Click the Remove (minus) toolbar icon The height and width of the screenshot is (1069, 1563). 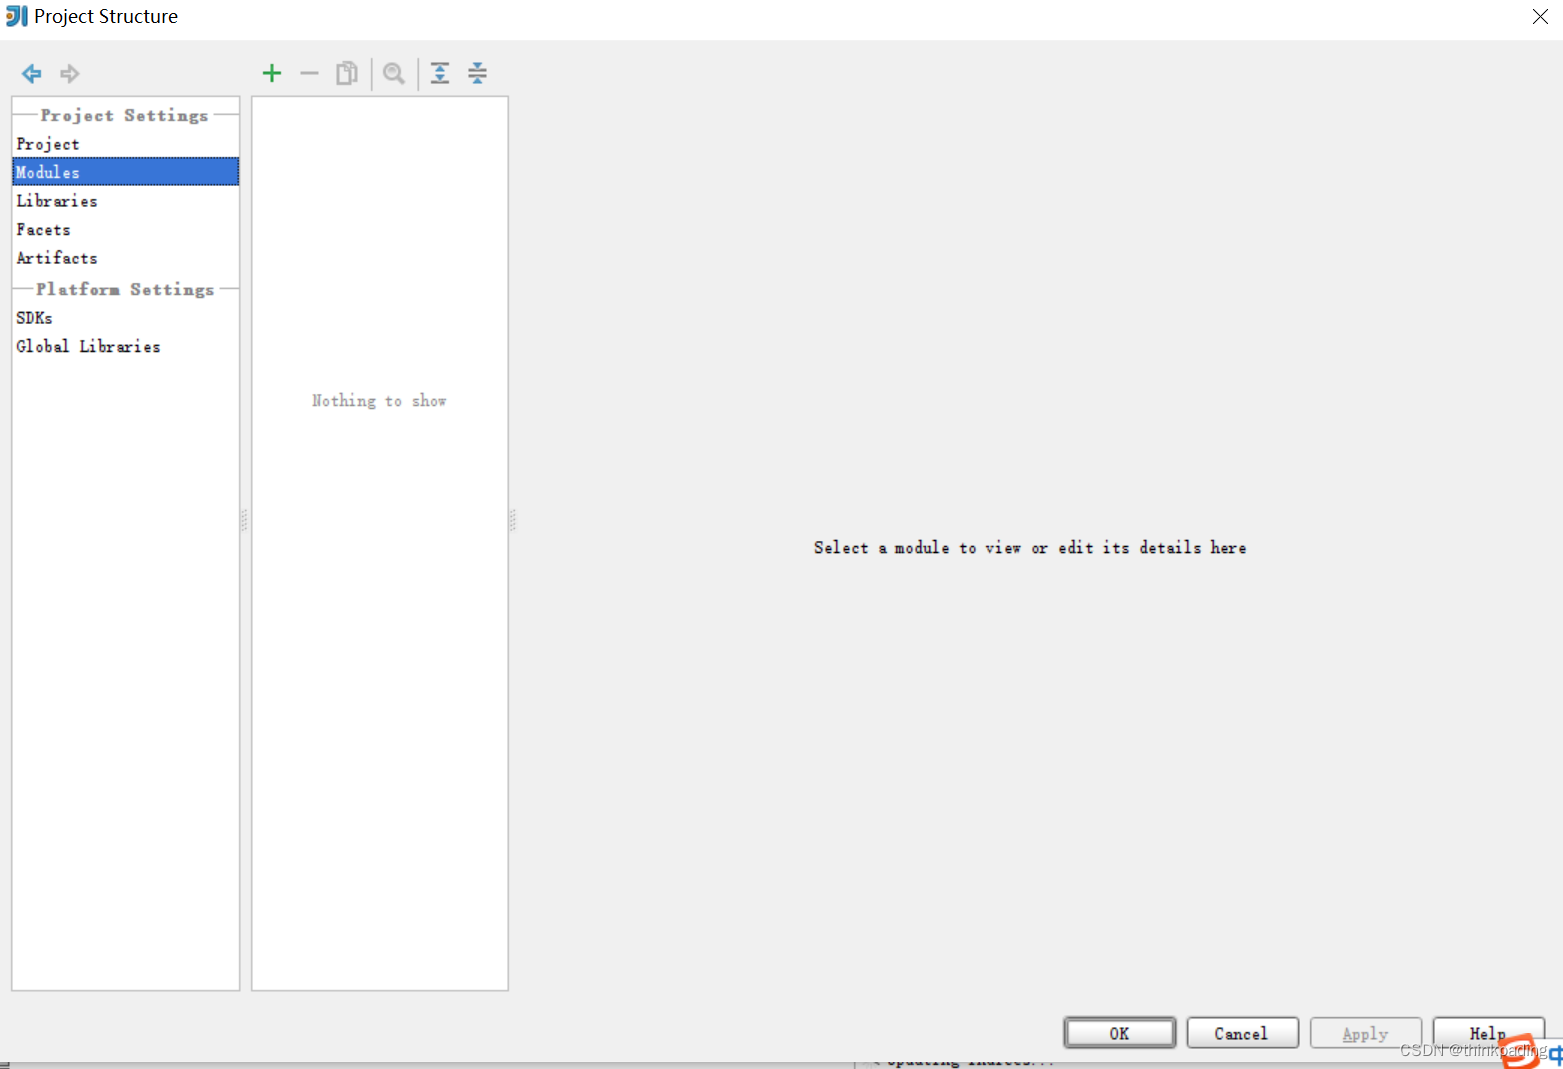click(309, 73)
